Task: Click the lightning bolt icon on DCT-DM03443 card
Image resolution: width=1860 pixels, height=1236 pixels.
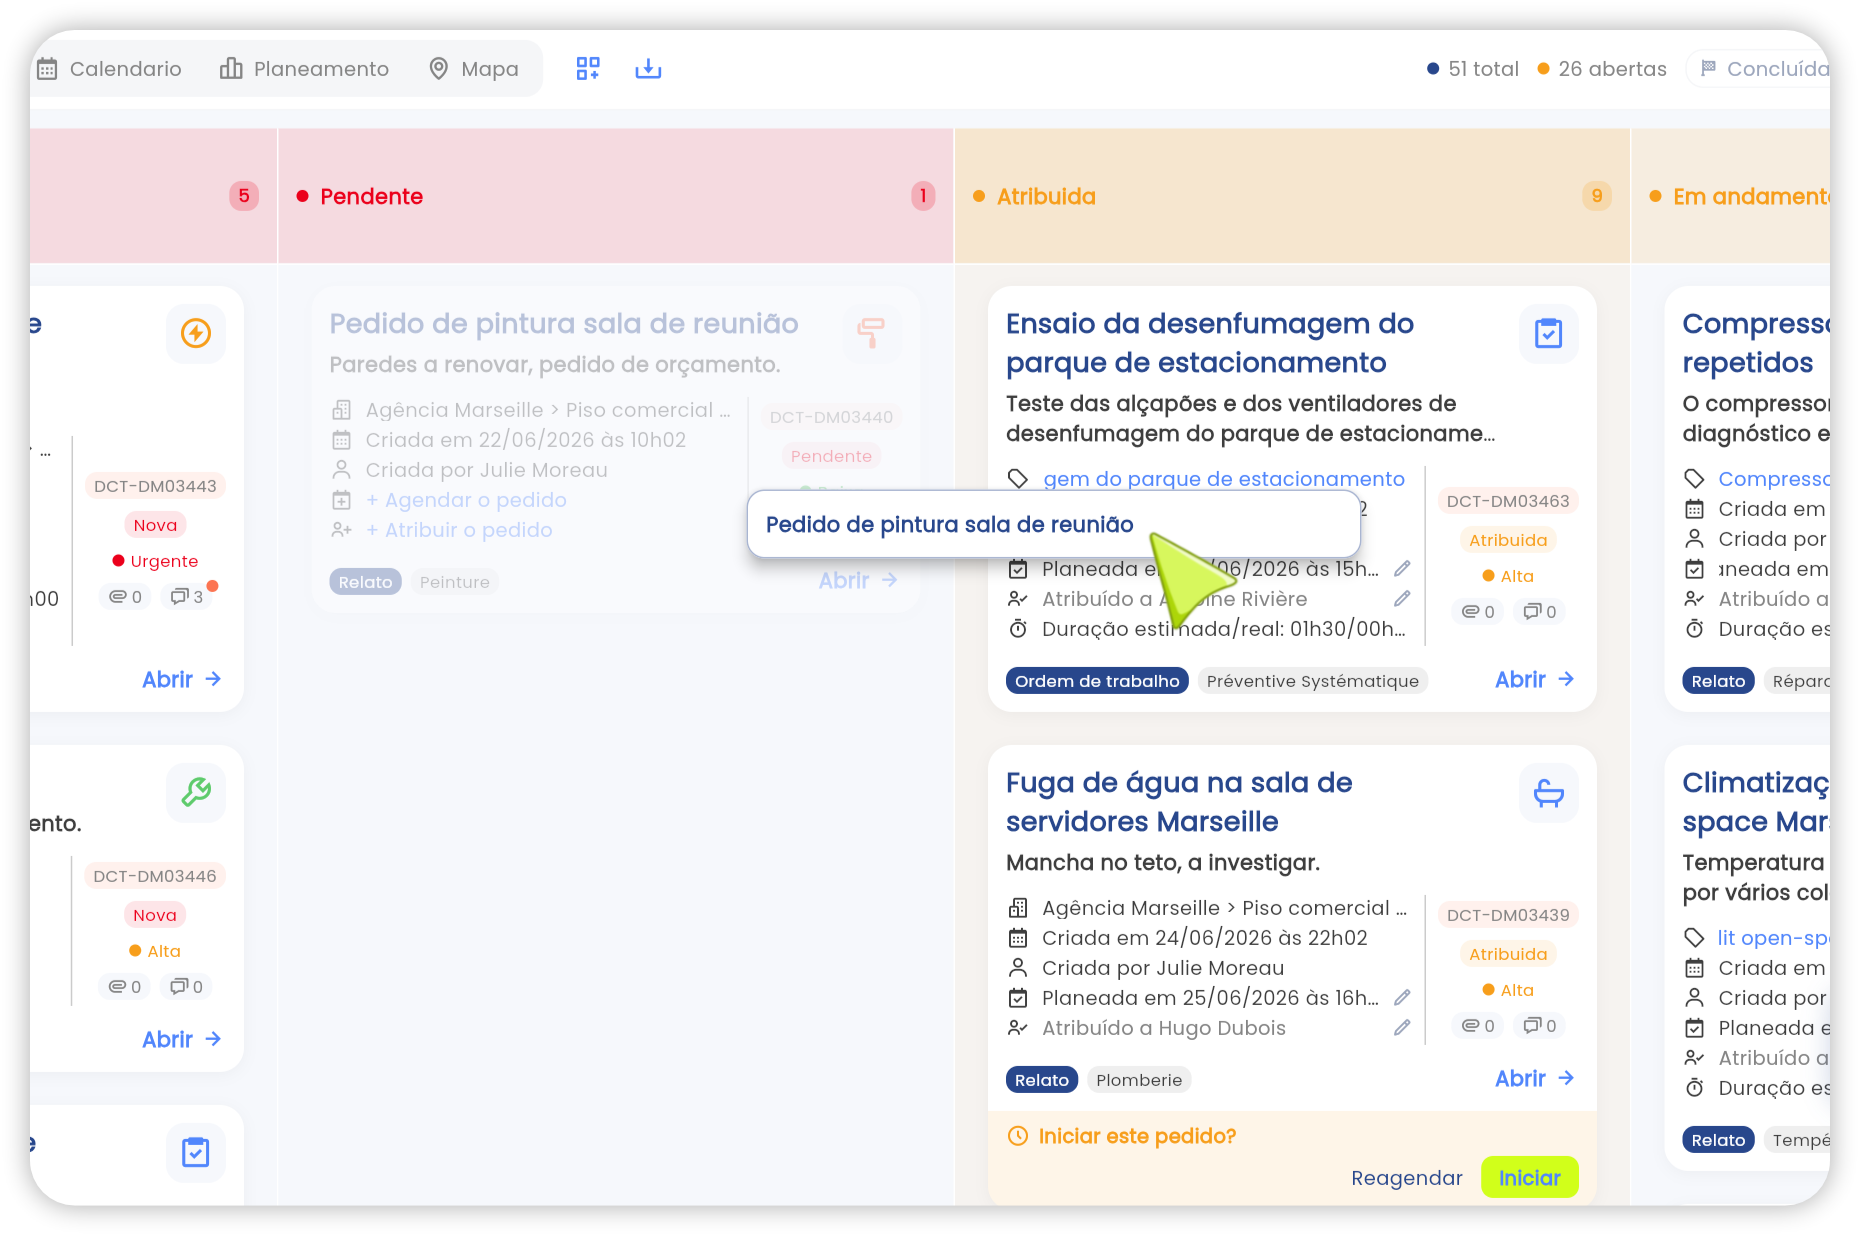Action: click(x=196, y=333)
